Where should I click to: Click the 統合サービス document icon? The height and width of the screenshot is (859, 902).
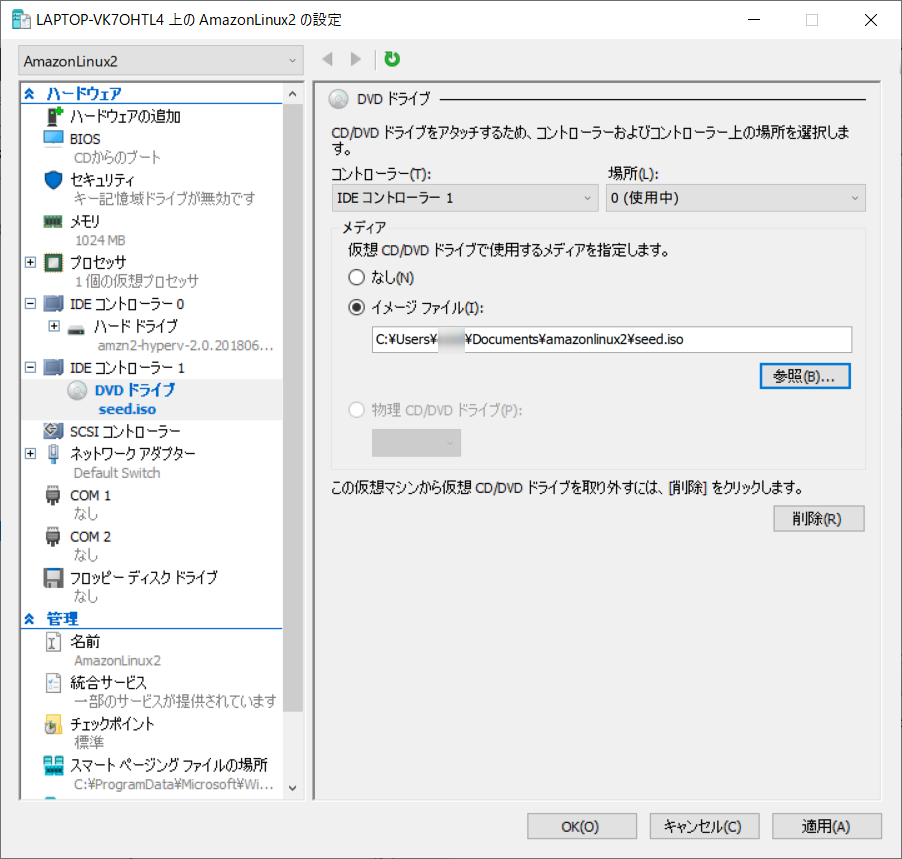tap(53, 682)
